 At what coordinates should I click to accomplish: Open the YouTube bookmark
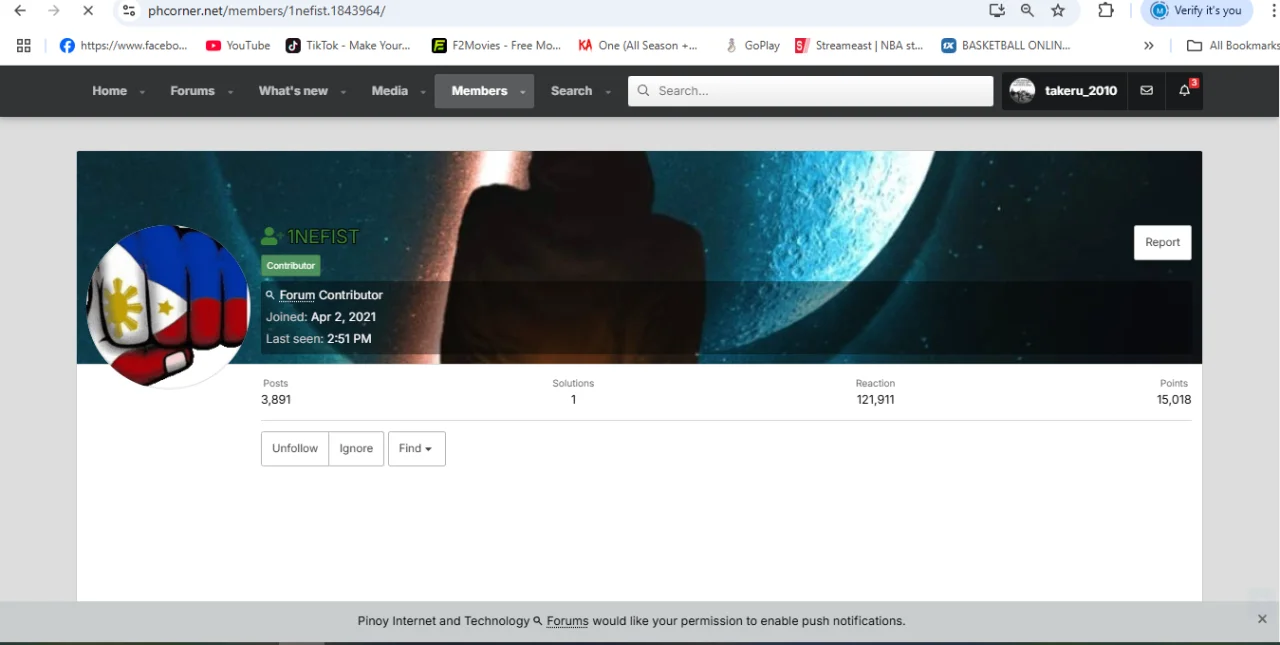pos(237,45)
